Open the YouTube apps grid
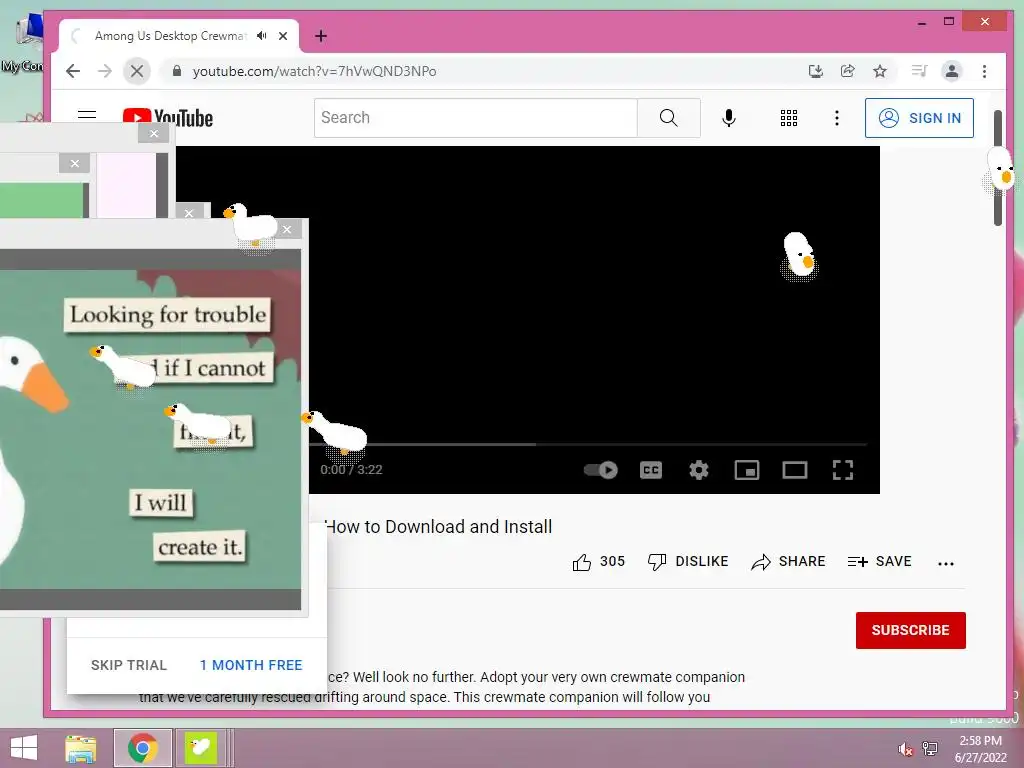This screenshot has width=1024, height=768. pyautogui.click(x=789, y=118)
